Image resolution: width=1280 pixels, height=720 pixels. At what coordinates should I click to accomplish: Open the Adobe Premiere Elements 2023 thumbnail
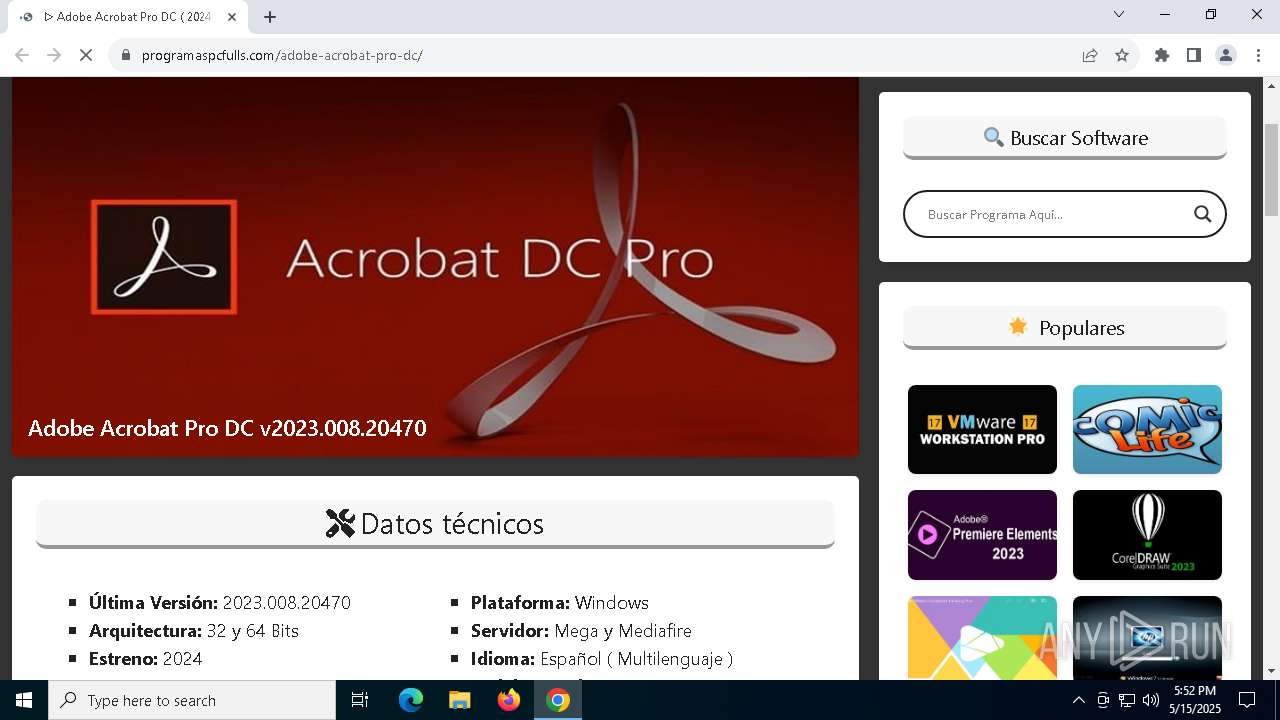pos(982,535)
